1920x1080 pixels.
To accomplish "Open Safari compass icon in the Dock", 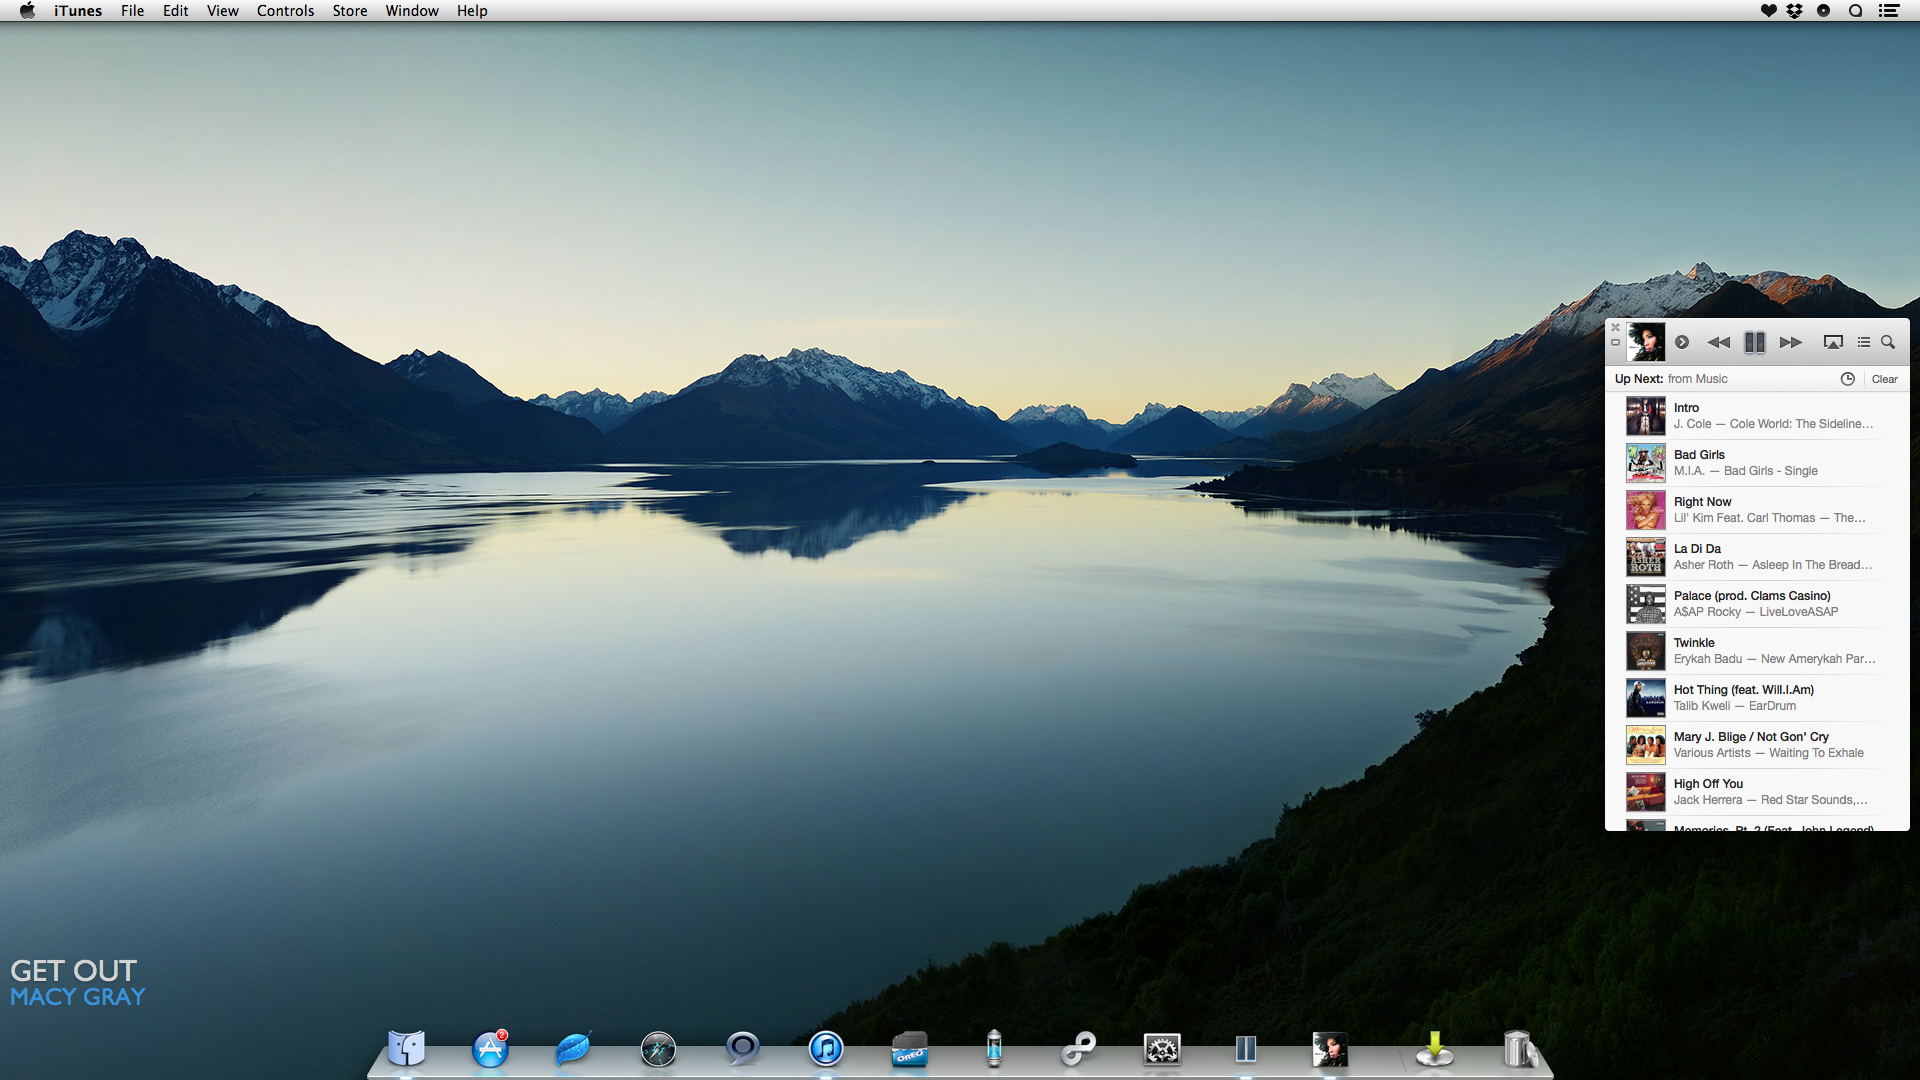I will pyautogui.click(x=658, y=1049).
